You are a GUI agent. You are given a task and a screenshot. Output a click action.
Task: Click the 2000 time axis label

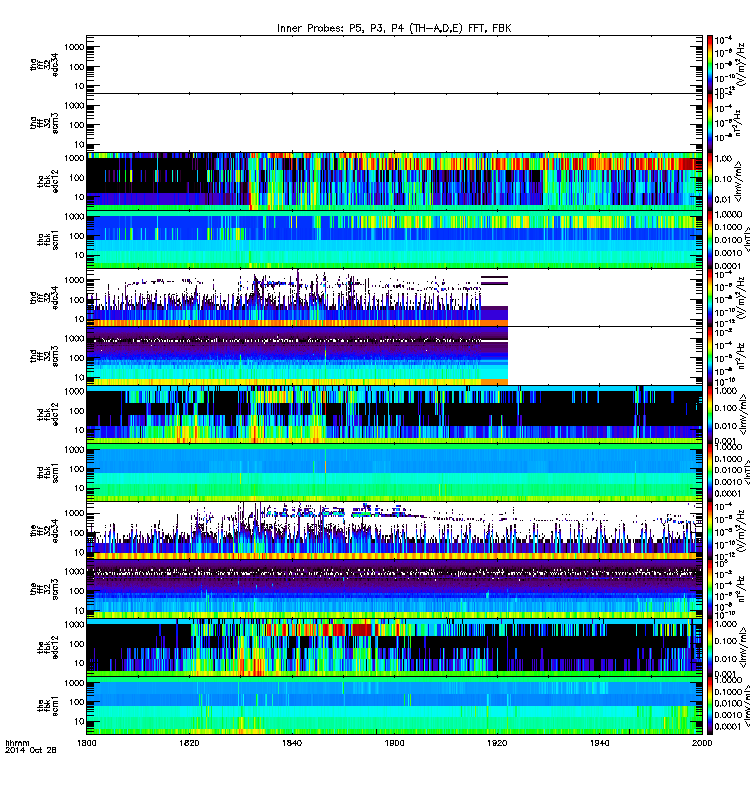point(703,743)
